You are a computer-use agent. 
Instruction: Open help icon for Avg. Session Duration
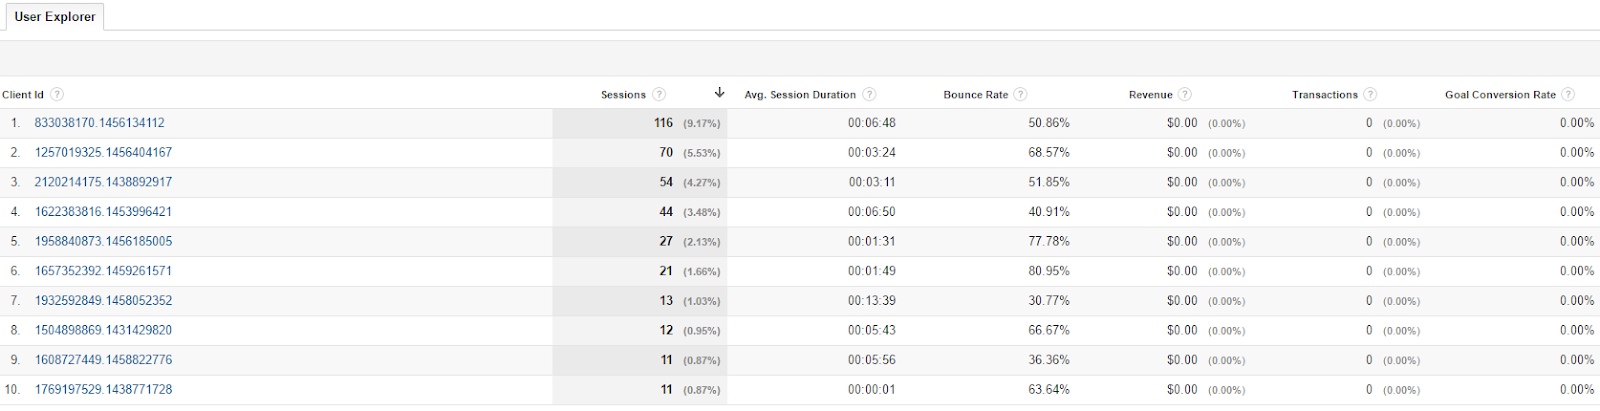click(869, 95)
